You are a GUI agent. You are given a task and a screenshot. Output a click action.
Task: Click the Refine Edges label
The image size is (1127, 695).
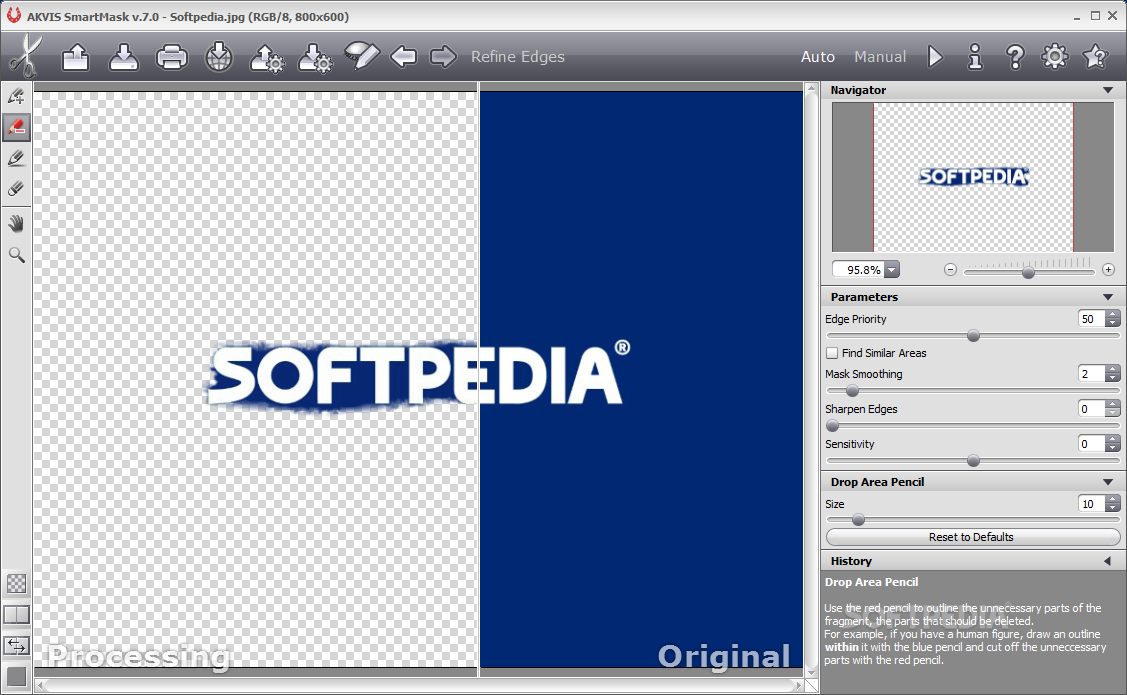coord(518,57)
